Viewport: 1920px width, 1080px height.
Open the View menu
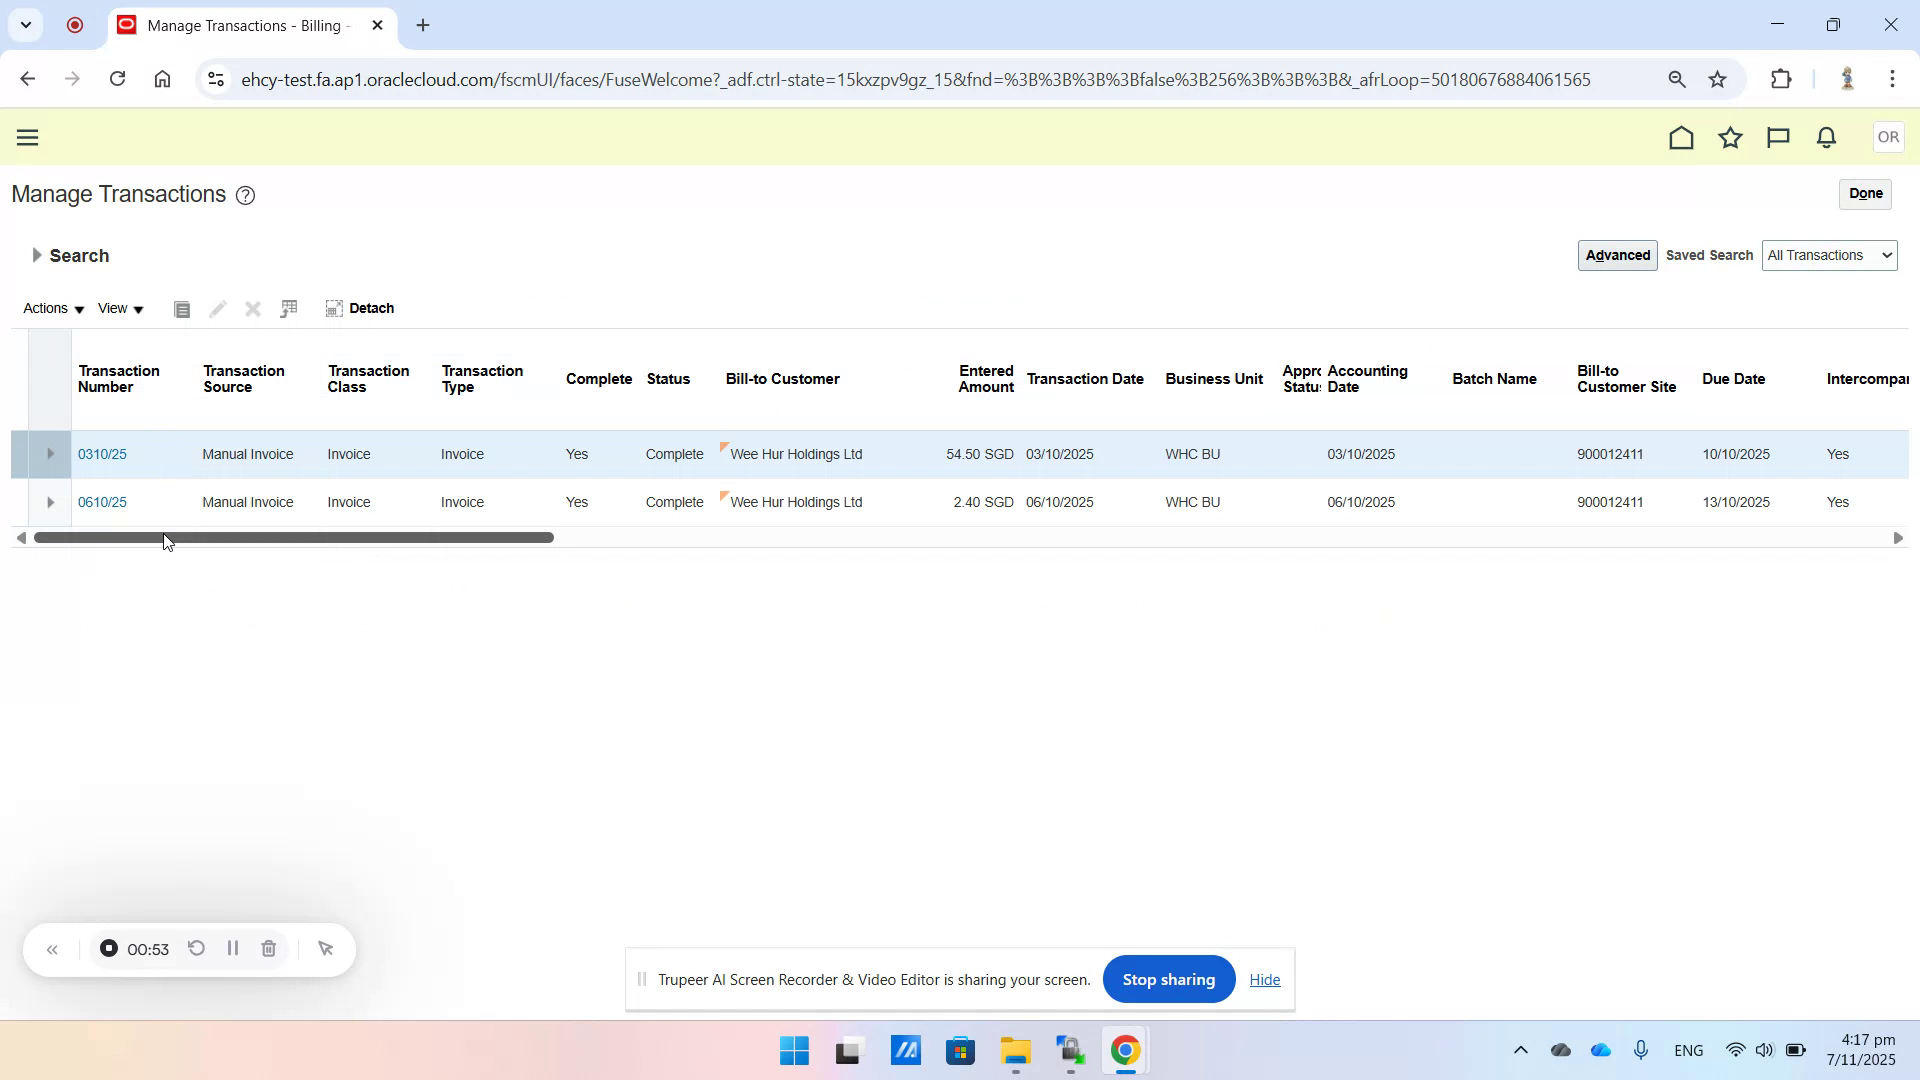point(113,308)
